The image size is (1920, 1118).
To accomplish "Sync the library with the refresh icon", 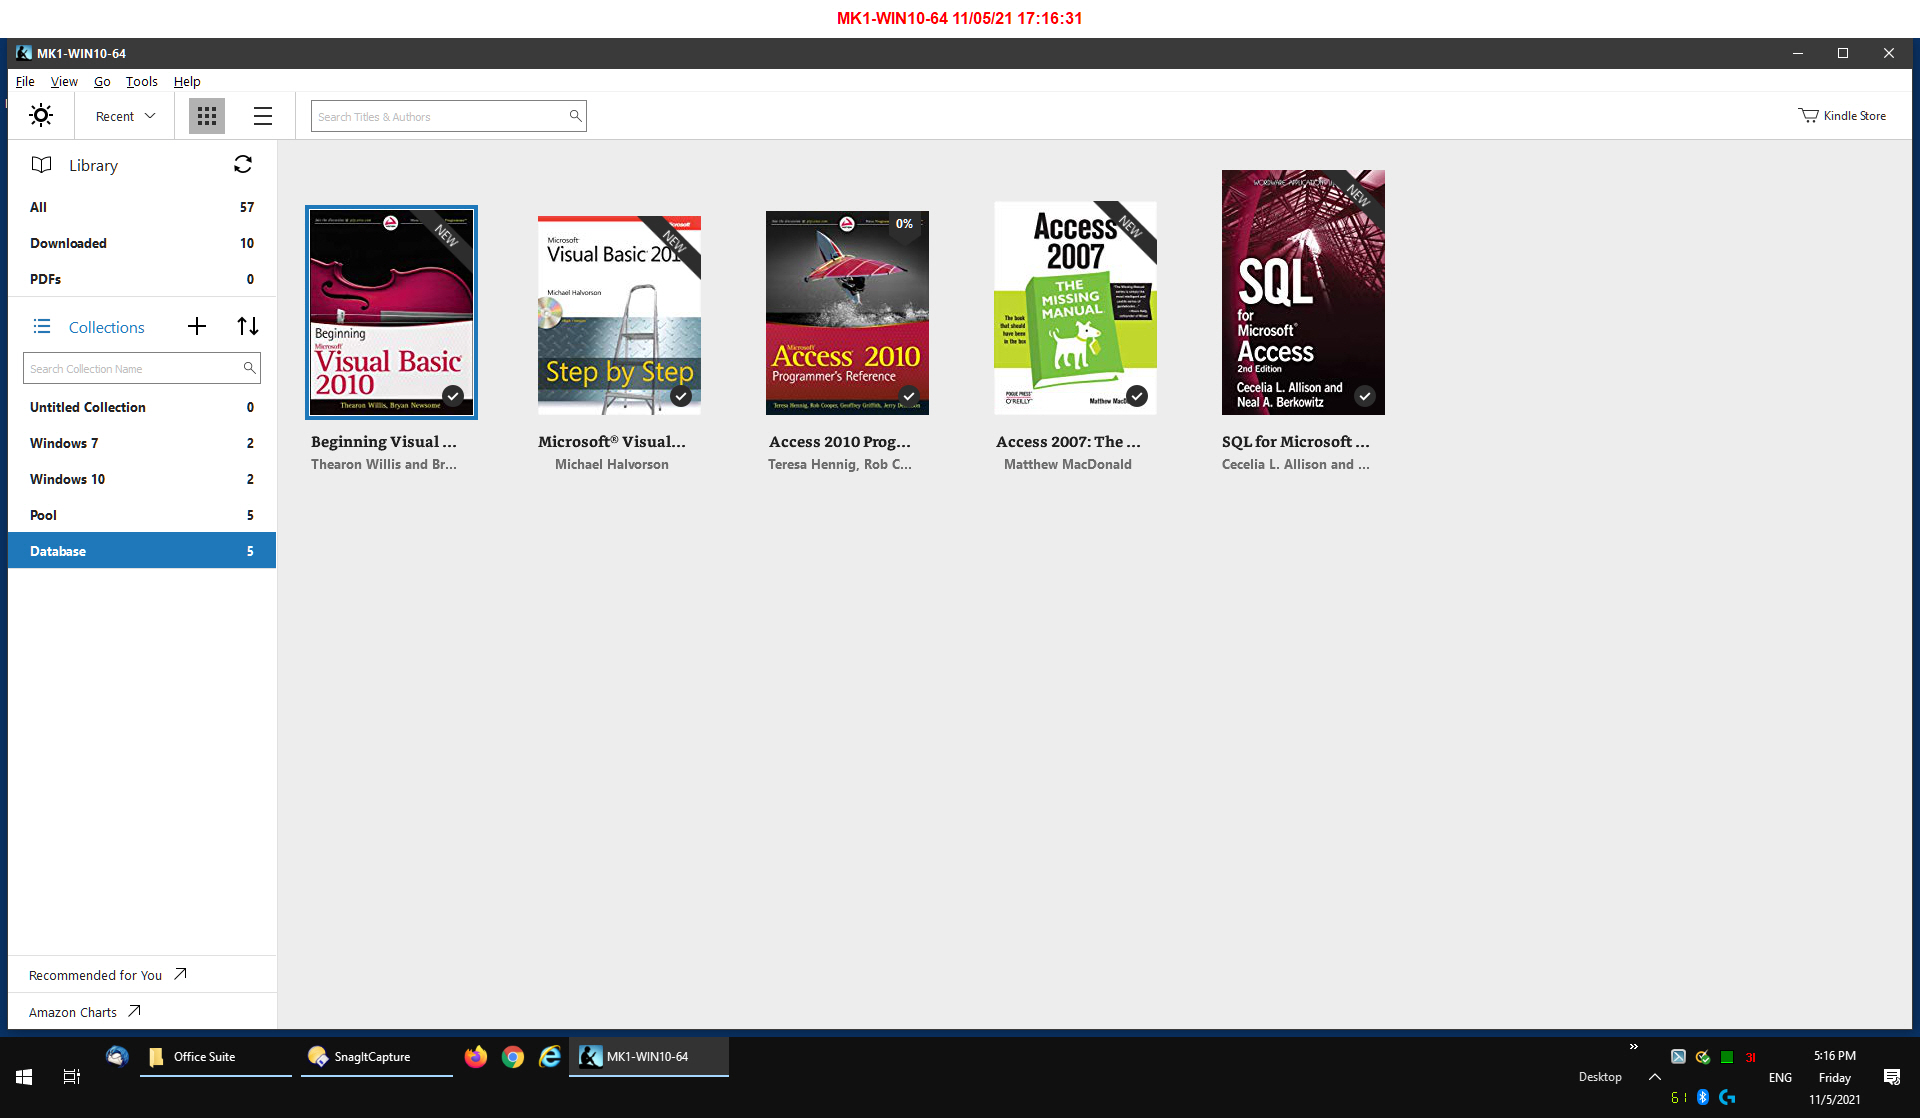I will [x=243, y=164].
